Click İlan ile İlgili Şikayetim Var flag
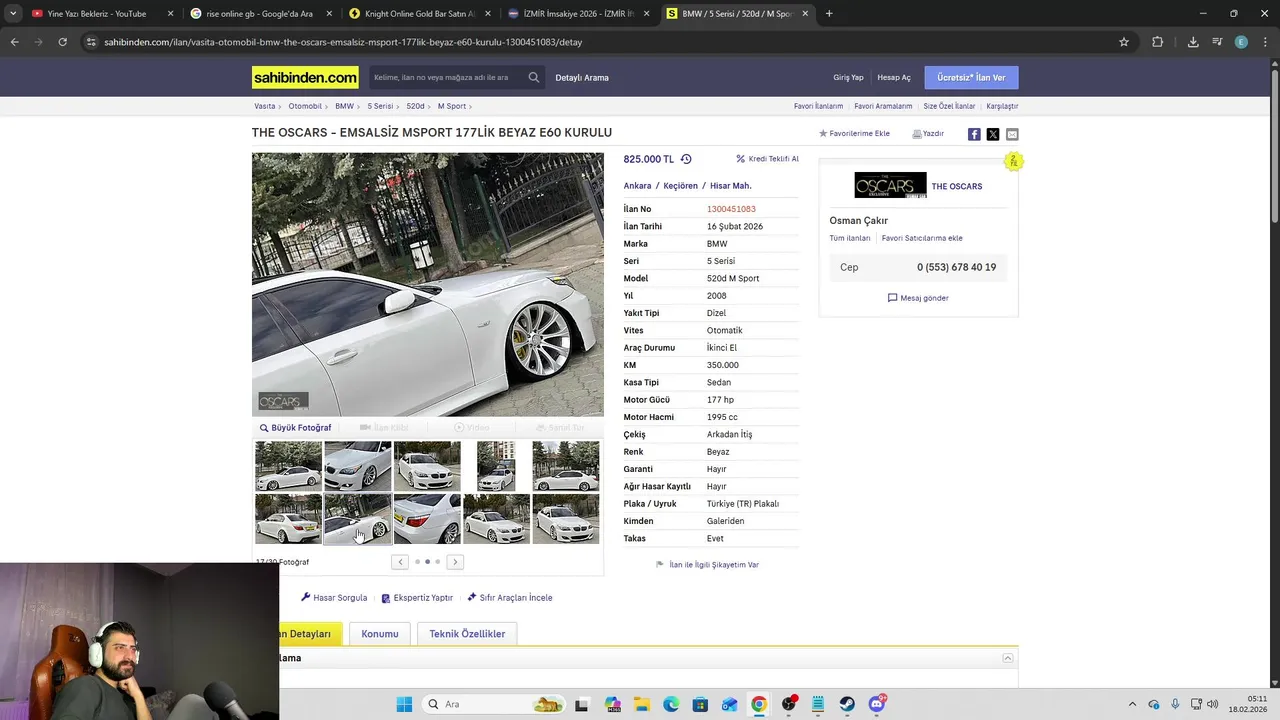Viewport: 1280px width, 720px height. (707, 565)
